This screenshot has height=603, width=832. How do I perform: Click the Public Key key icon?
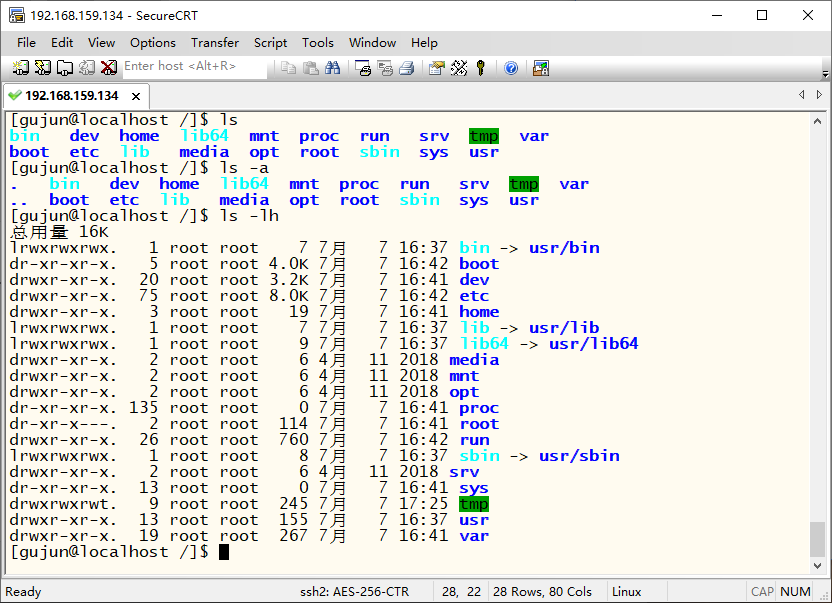(481, 67)
